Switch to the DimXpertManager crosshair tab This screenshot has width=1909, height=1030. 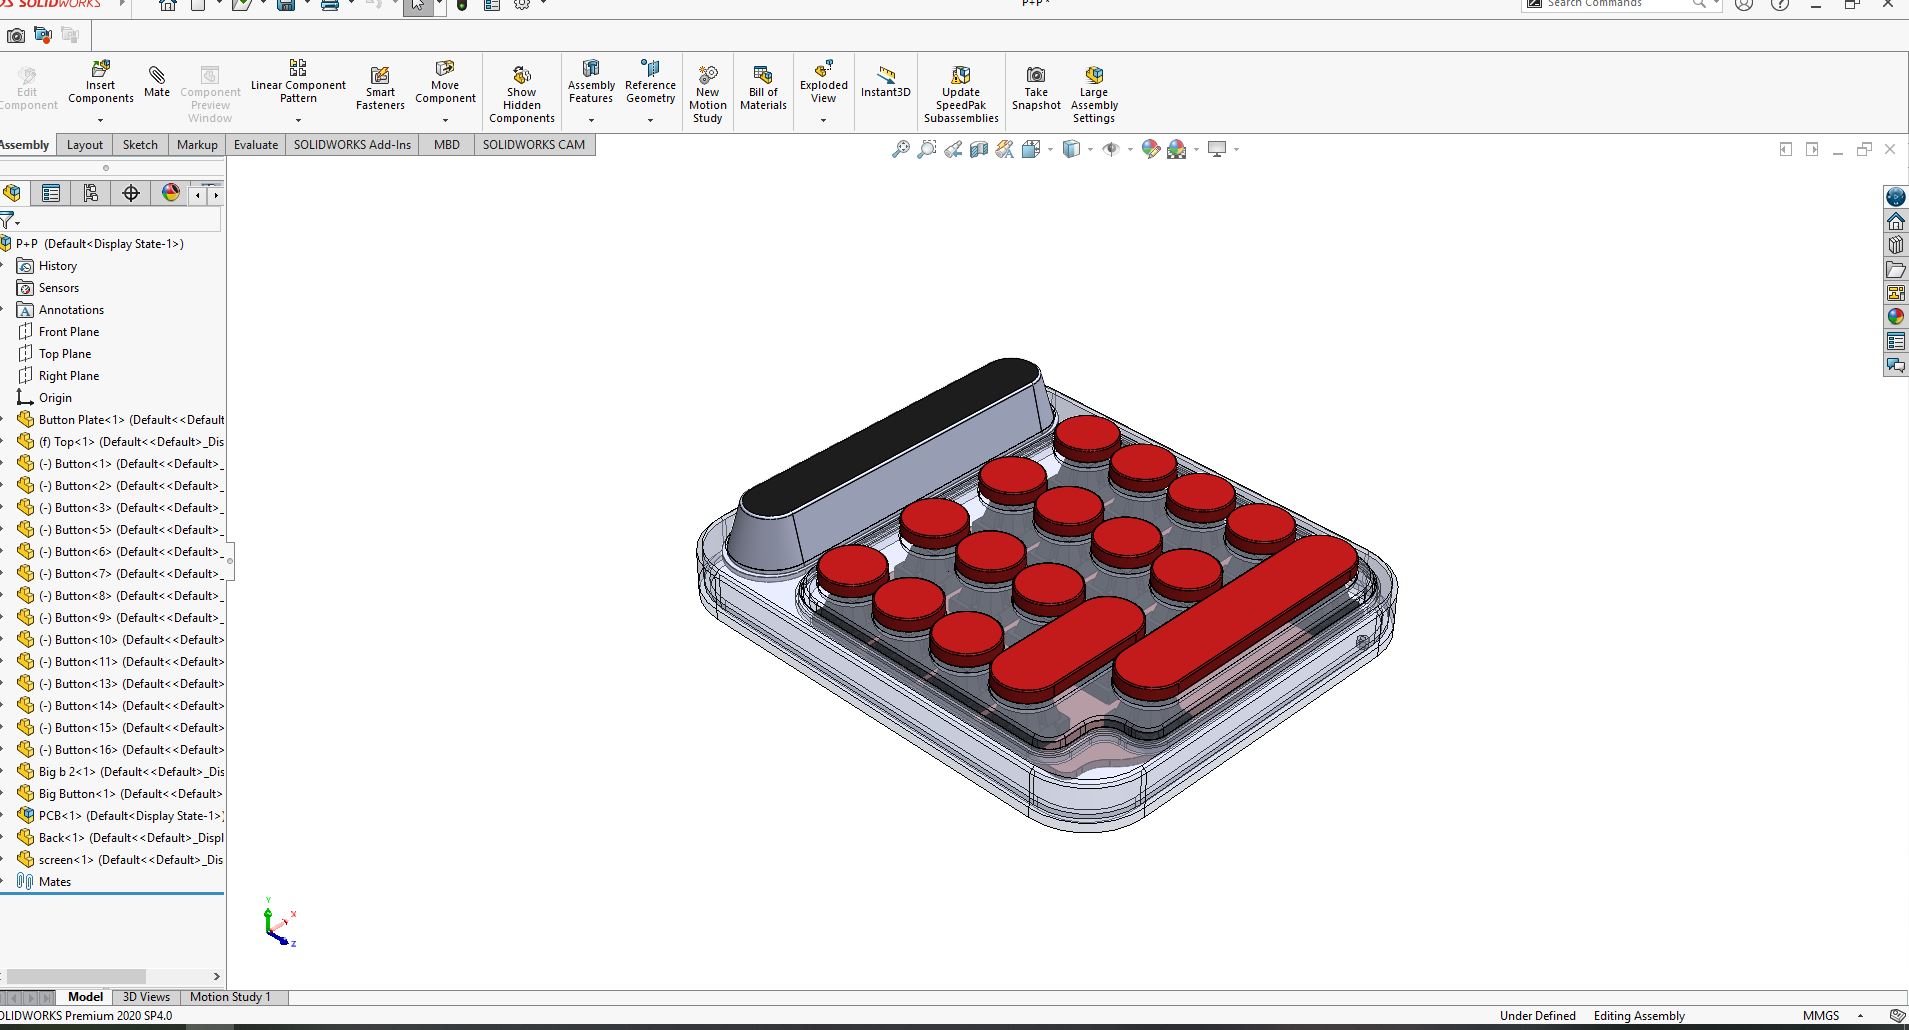(x=131, y=193)
